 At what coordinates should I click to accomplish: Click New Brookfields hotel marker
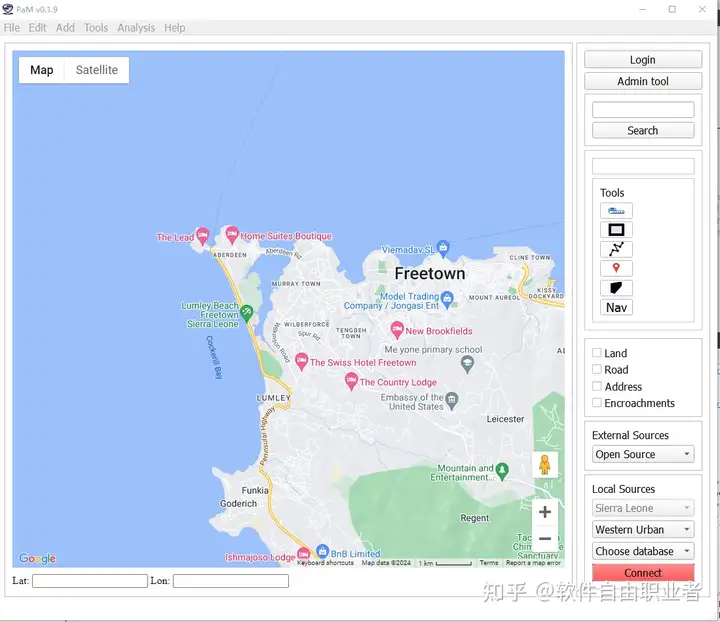[397, 330]
